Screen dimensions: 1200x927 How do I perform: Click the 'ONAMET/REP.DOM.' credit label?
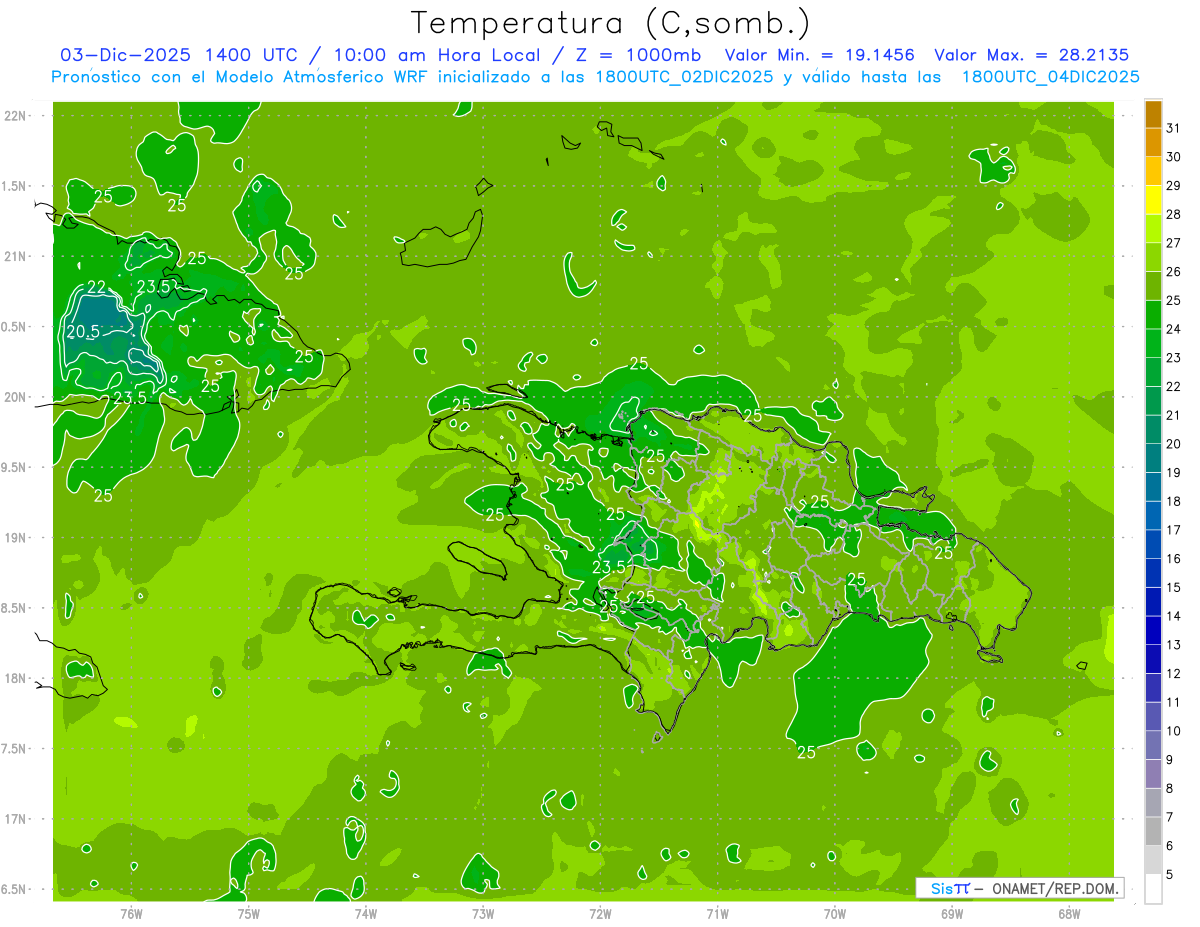pos(1055,888)
